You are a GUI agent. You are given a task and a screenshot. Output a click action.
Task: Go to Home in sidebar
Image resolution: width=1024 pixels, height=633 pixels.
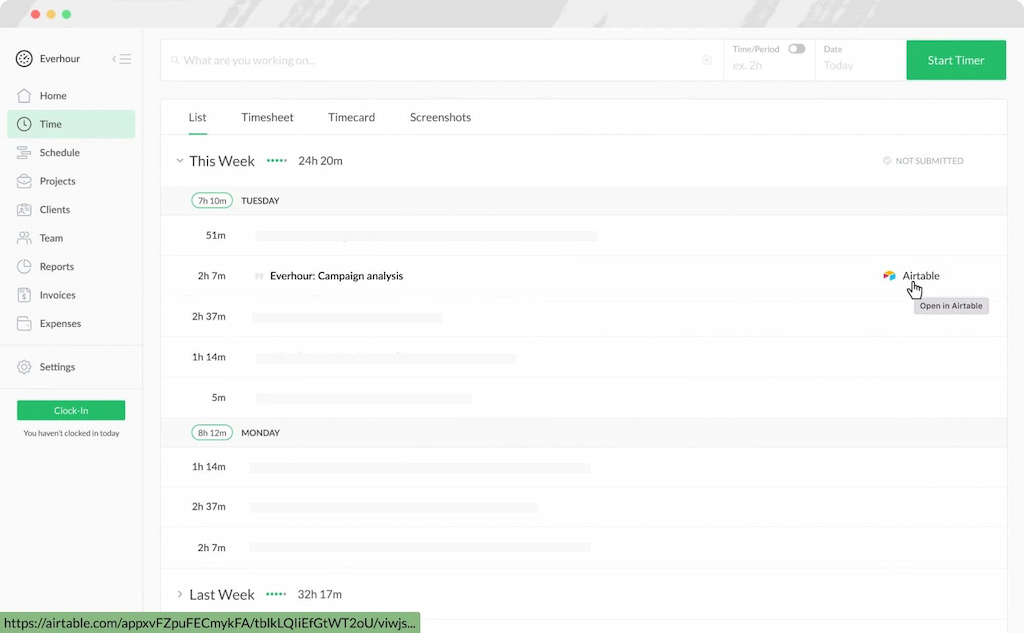pyautogui.click(x=71, y=95)
